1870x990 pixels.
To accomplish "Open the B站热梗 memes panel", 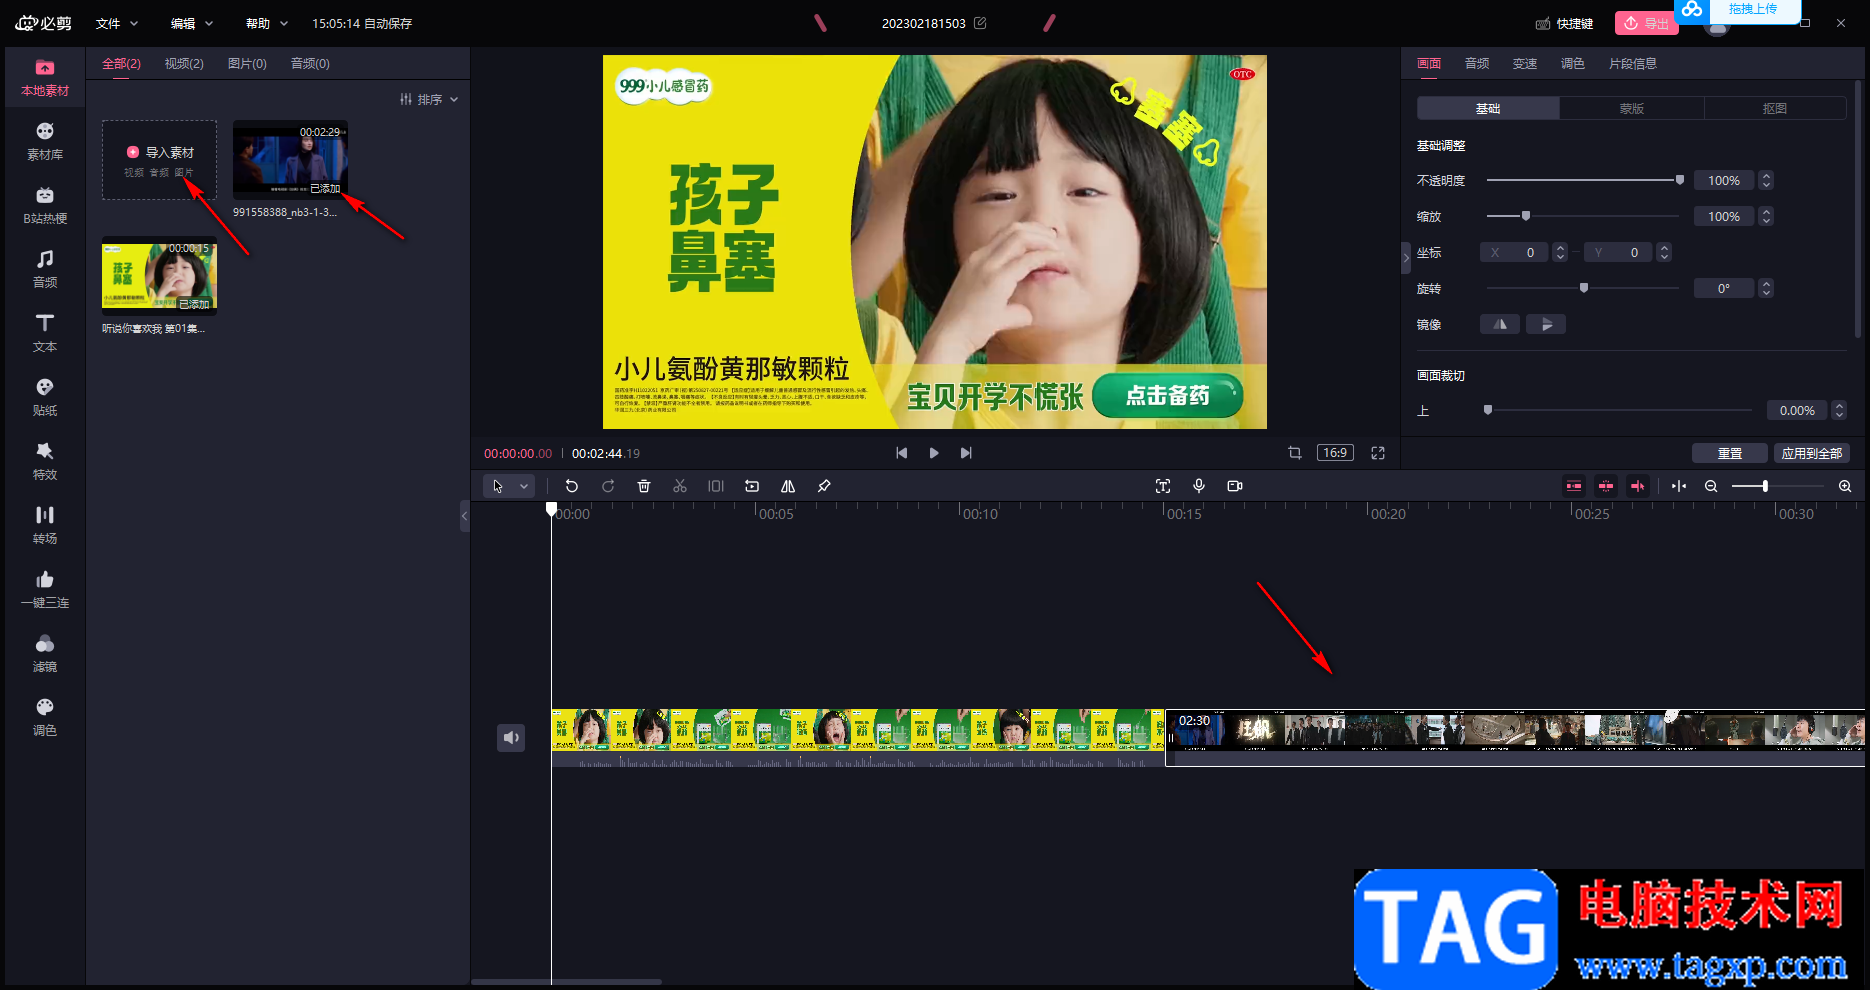I will pyautogui.click(x=45, y=206).
